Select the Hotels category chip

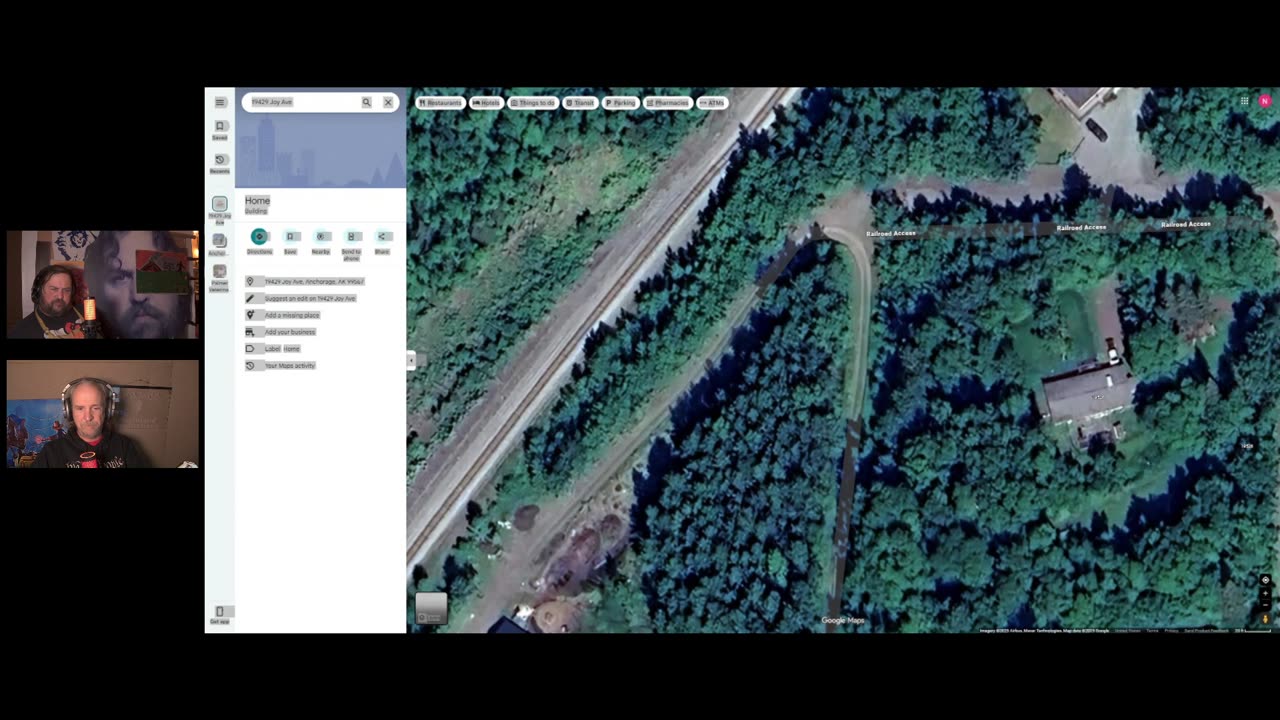click(x=486, y=103)
